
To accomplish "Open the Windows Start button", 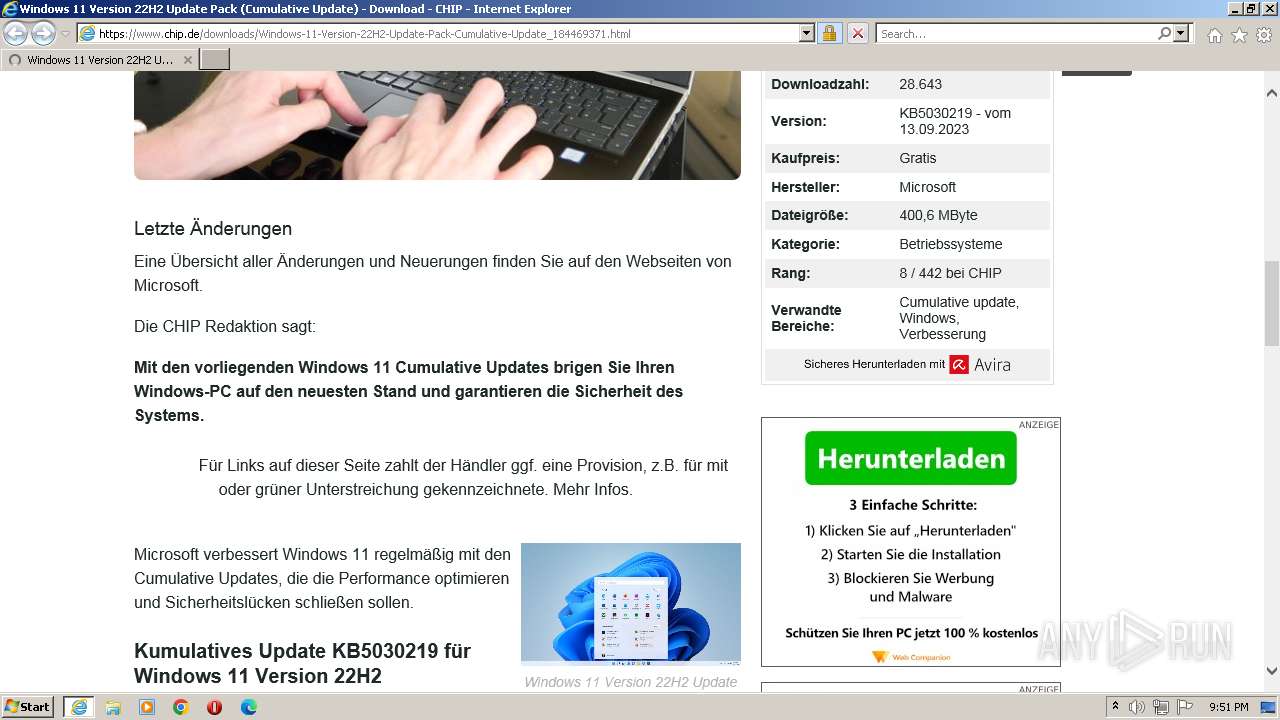I will point(28,707).
